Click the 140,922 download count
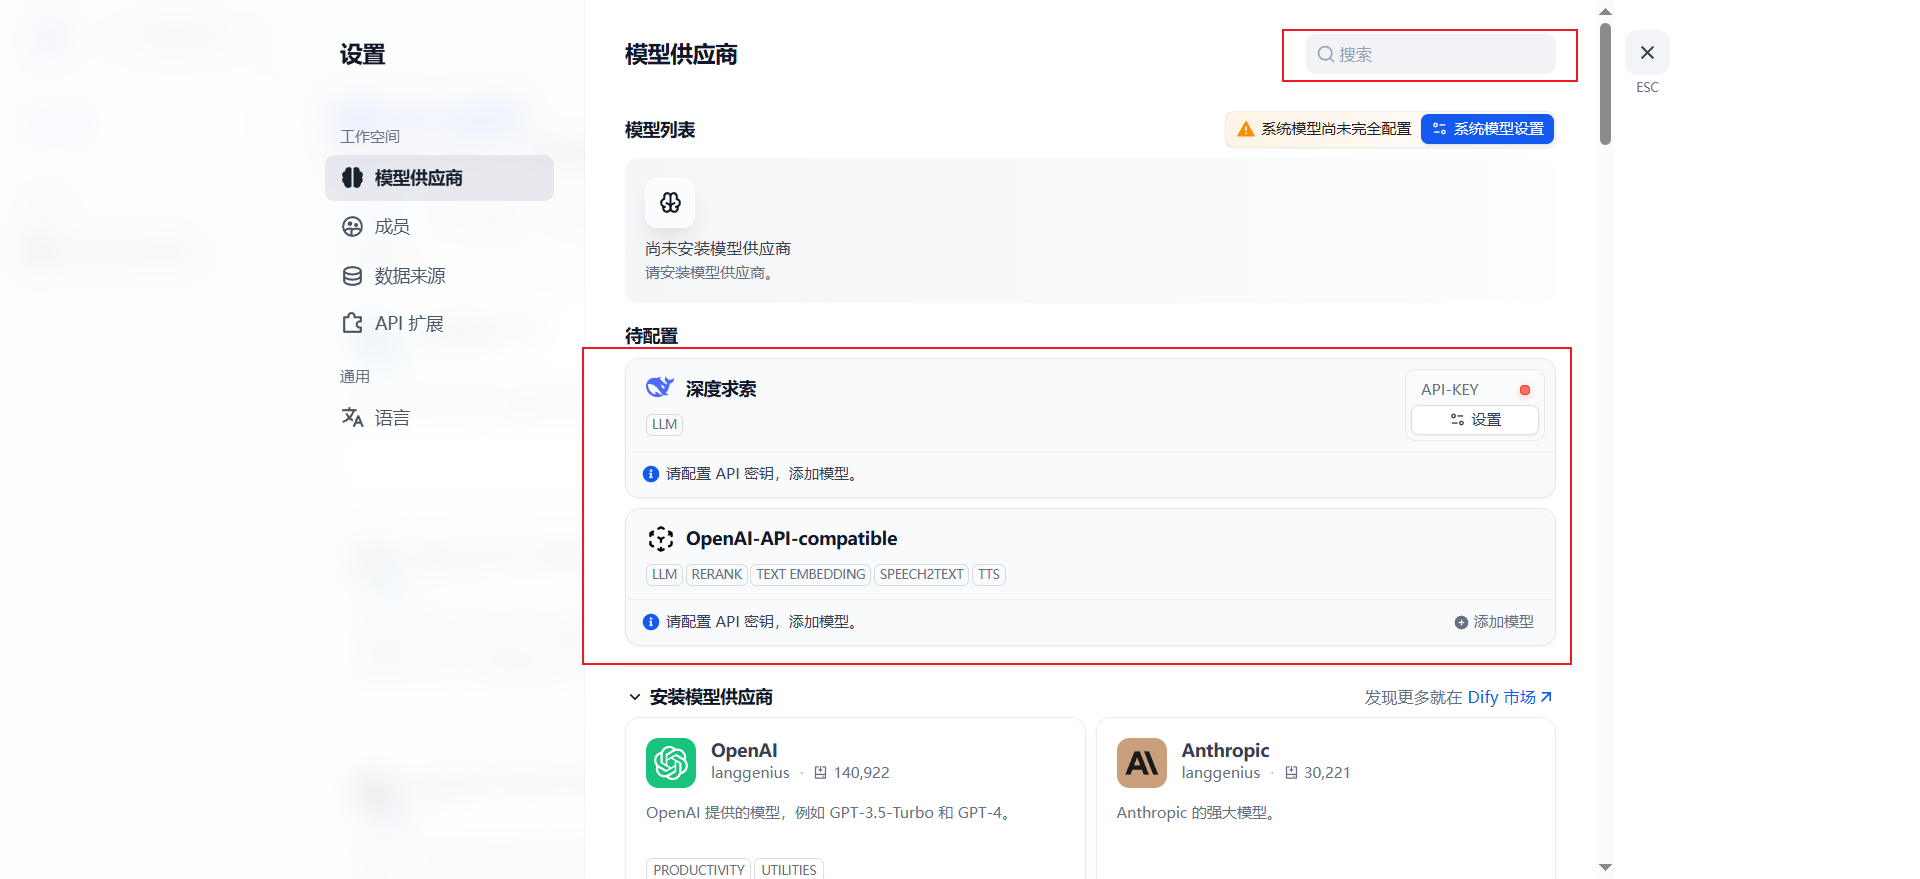The image size is (1920, 879). (x=861, y=773)
